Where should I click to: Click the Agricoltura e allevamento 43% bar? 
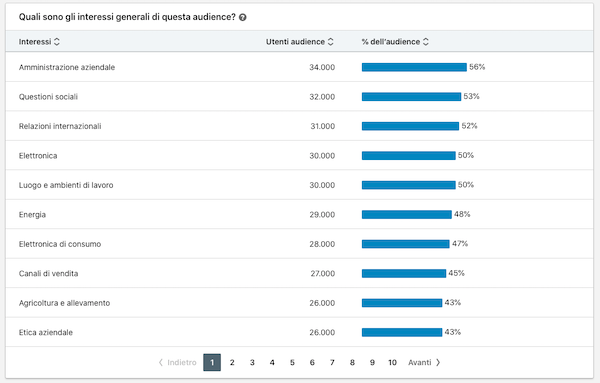[x=402, y=303]
